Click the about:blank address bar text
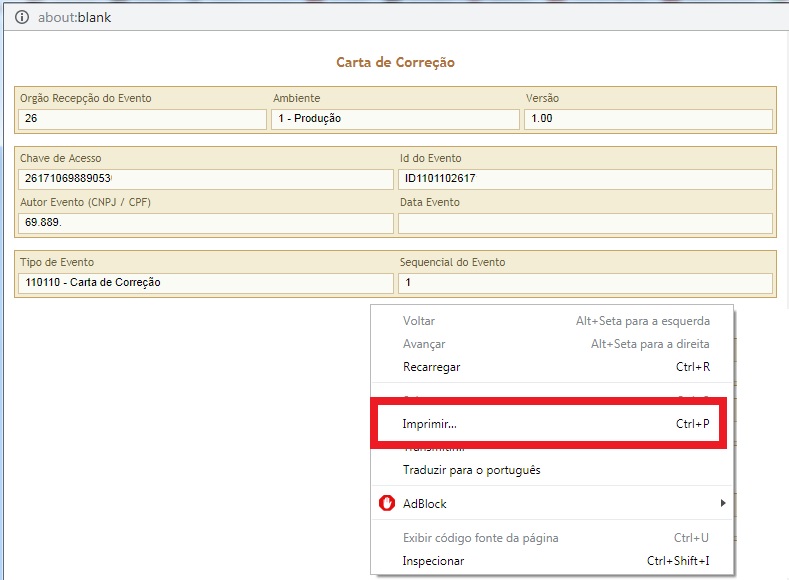 pos(74,17)
